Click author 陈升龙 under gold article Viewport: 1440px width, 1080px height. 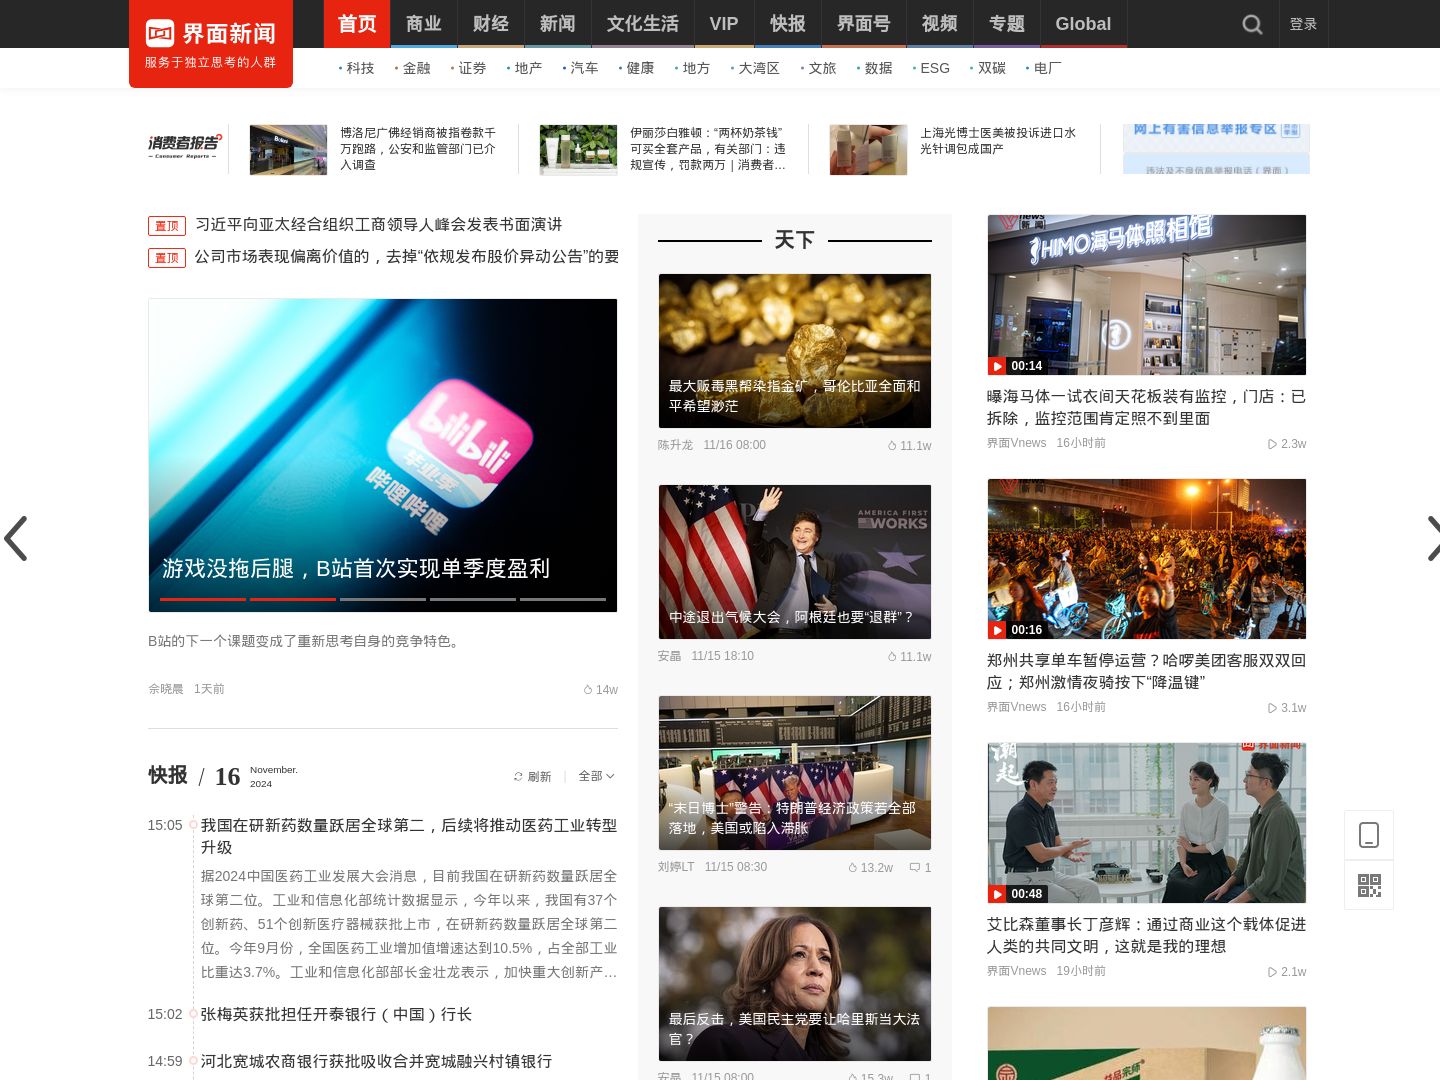click(x=675, y=445)
